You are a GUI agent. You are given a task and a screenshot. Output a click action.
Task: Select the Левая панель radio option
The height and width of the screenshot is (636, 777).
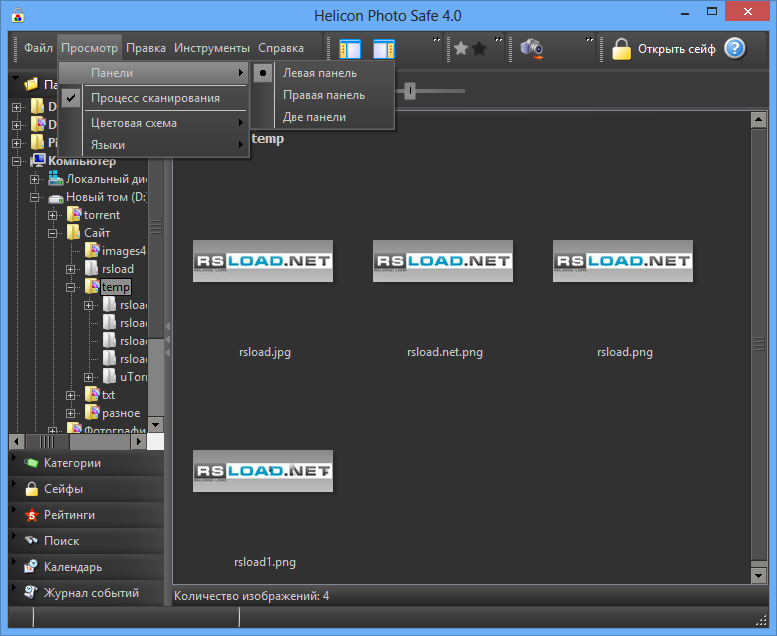pos(324,73)
